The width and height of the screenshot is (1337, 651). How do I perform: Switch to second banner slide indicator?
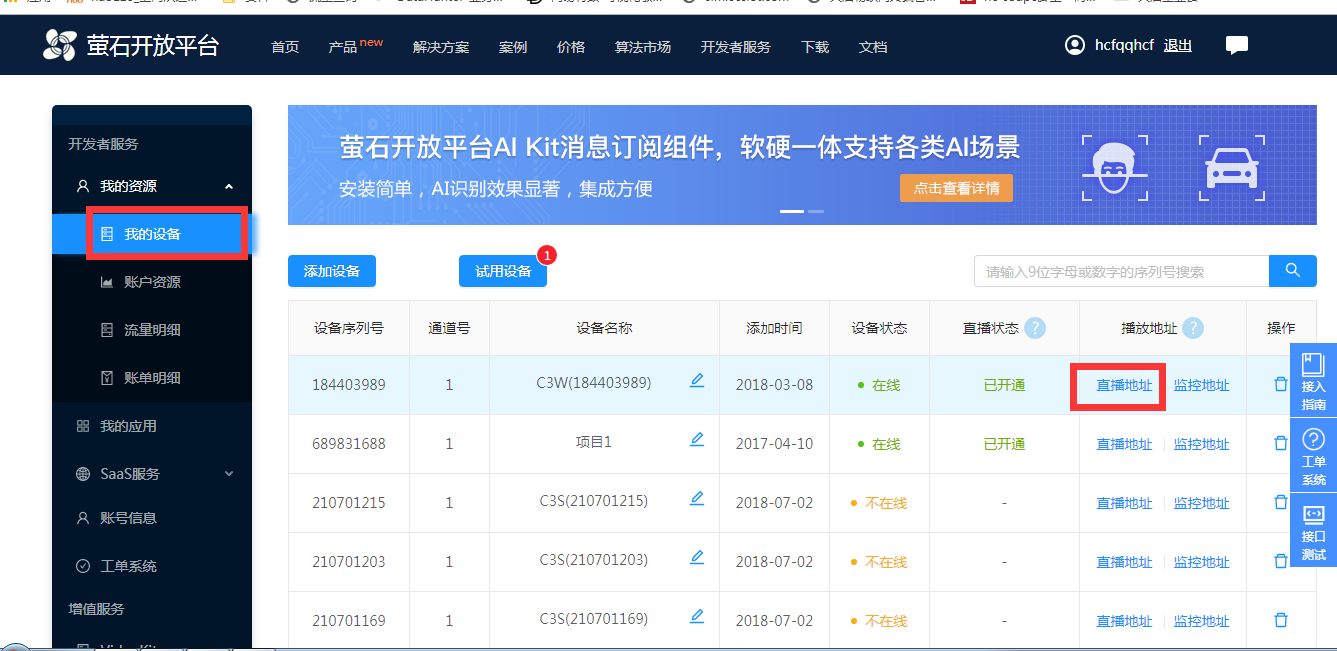pyautogui.click(x=816, y=212)
